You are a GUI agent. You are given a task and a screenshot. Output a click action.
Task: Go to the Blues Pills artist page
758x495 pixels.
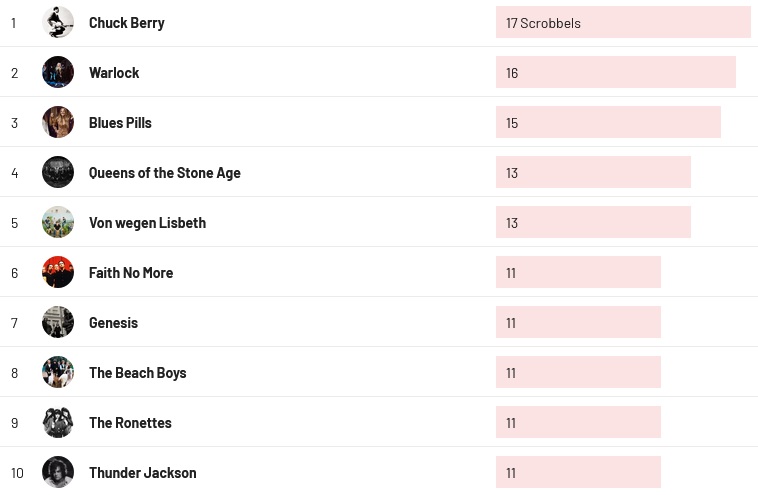120,123
